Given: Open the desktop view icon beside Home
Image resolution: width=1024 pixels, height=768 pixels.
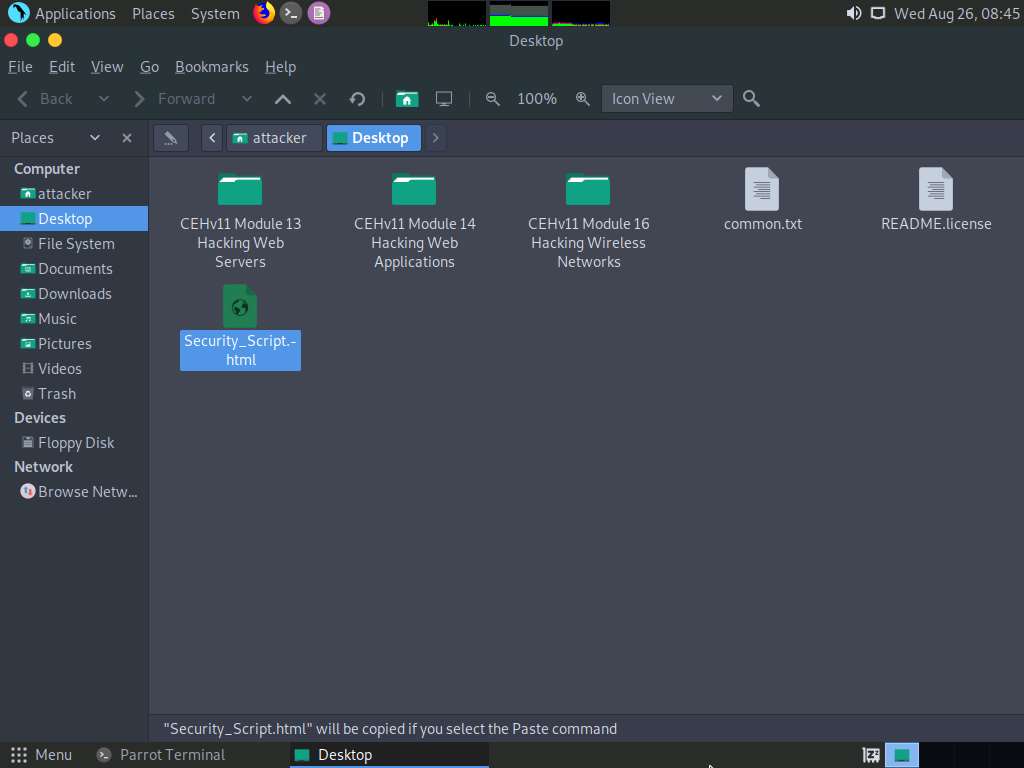Looking at the screenshot, I should click(444, 98).
